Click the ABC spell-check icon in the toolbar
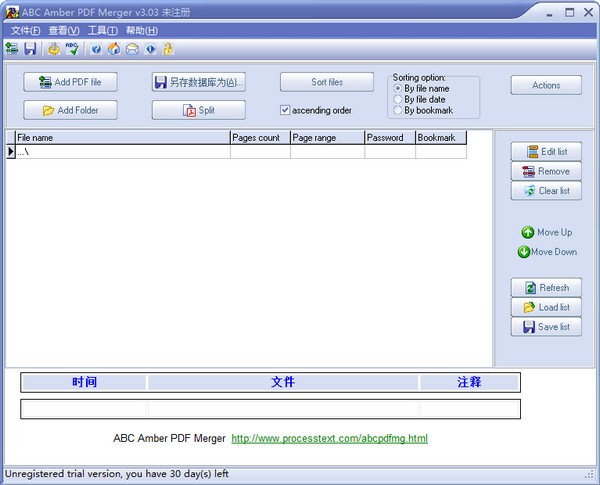600x485 pixels. click(72, 49)
